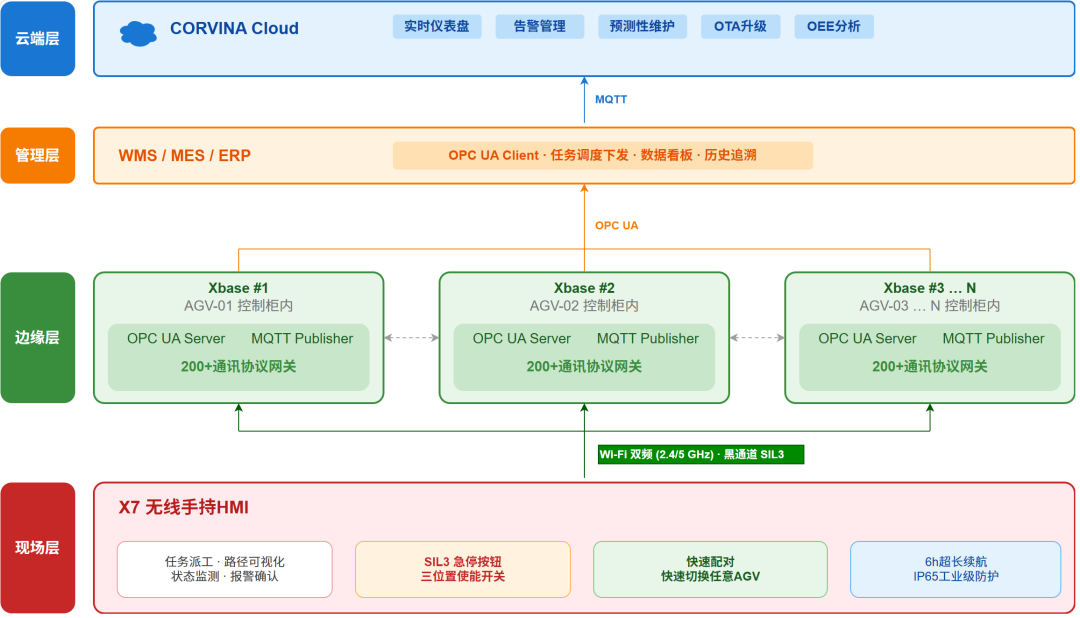The width and height of the screenshot is (1080, 618).
Task: Select the orange OPC UA connector label
Action: (x=616, y=225)
